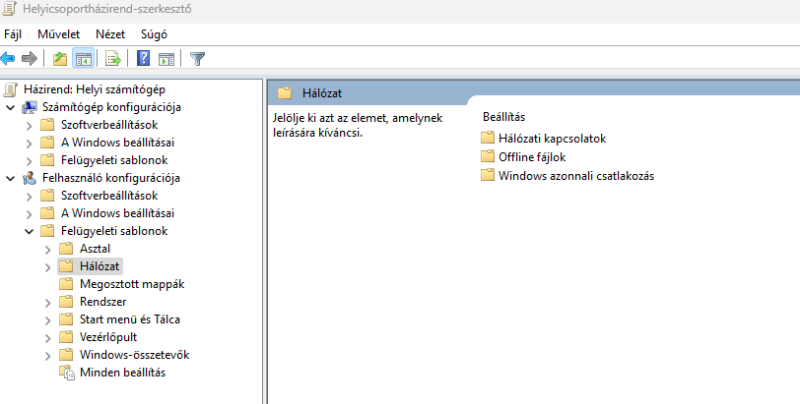Select Számítógép konfigurációja tree item
This screenshot has height=404, width=800.
pos(111,107)
